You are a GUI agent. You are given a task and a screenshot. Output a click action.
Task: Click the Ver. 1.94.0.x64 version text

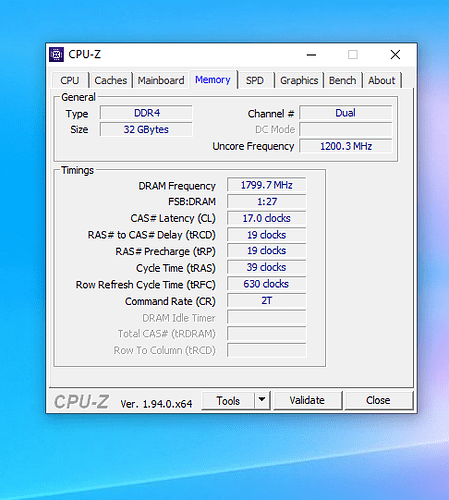click(156, 404)
